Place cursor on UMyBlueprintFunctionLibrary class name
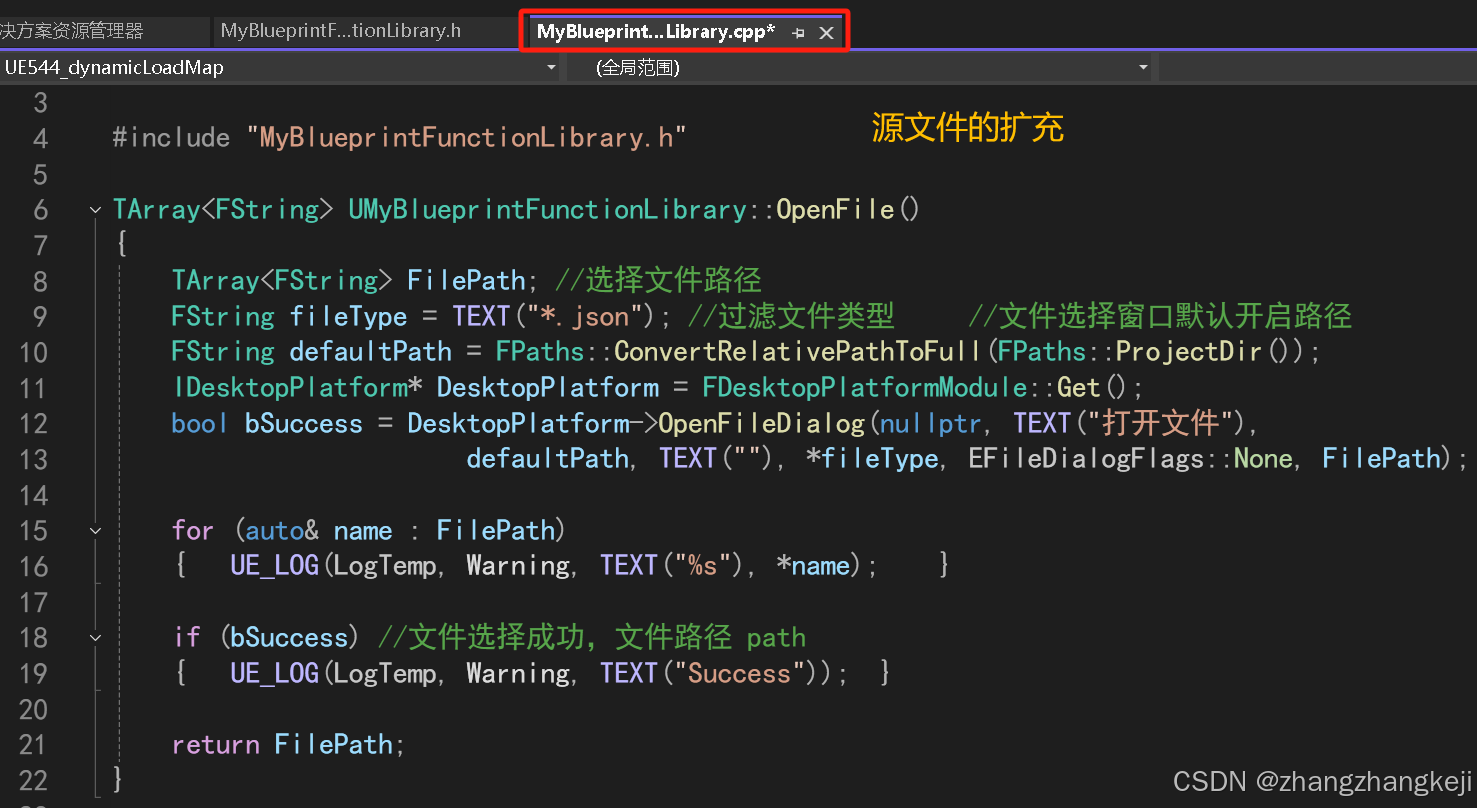1477x808 pixels. point(547,210)
